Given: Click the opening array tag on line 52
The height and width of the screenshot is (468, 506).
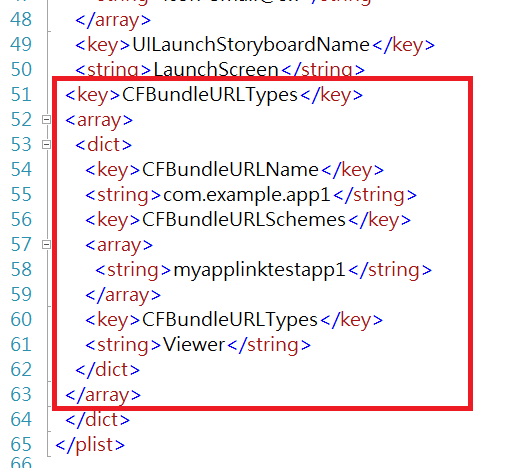Looking at the screenshot, I should point(99,120).
